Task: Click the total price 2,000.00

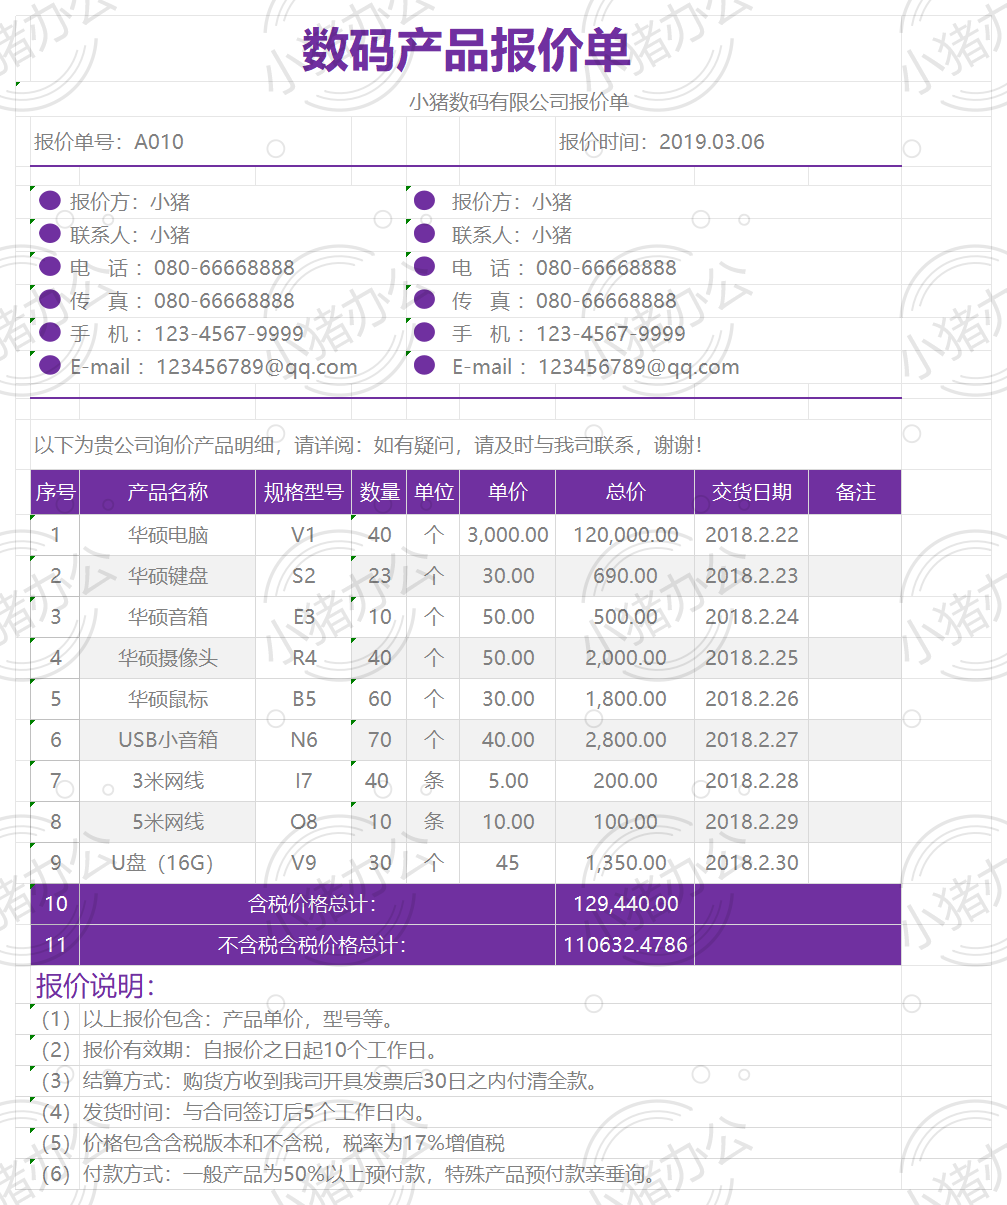Action: coord(626,658)
